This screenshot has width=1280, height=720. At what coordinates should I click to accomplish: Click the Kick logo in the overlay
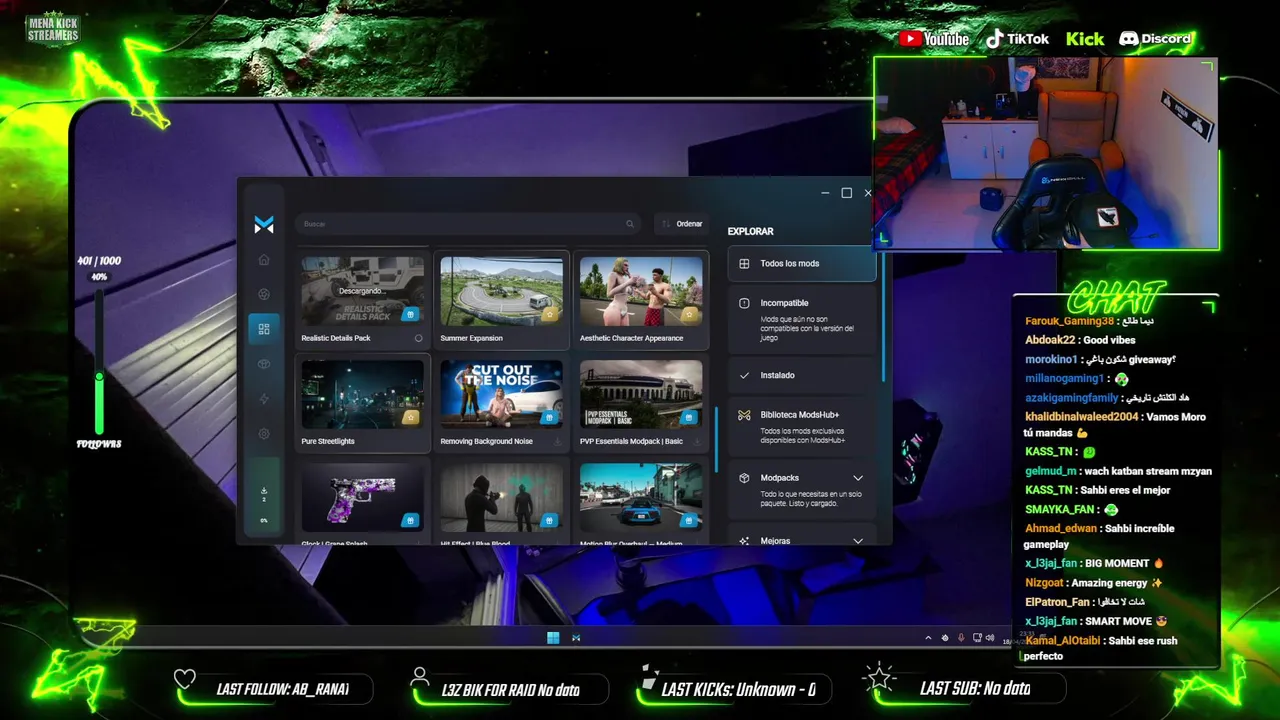[x=1085, y=39]
